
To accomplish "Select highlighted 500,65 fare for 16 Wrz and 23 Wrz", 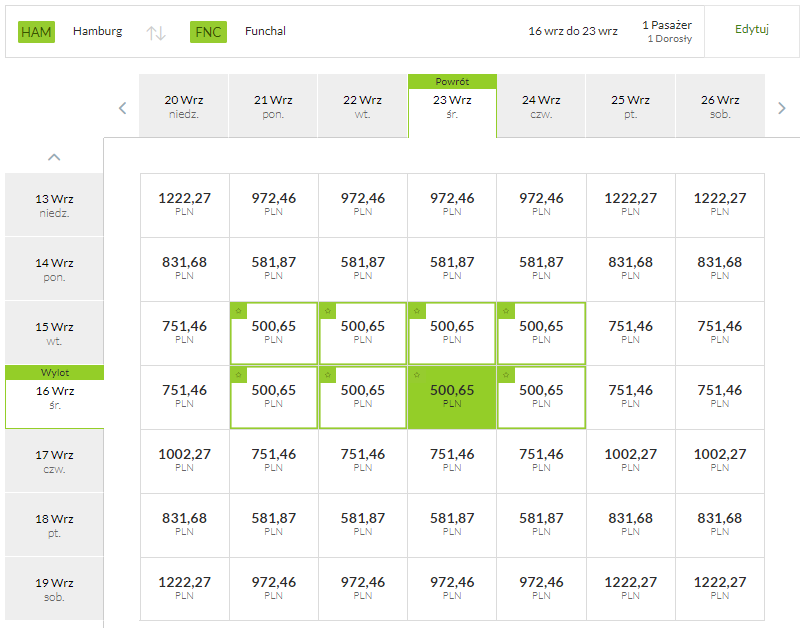I will pyautogui.click(x=452, y=397).
